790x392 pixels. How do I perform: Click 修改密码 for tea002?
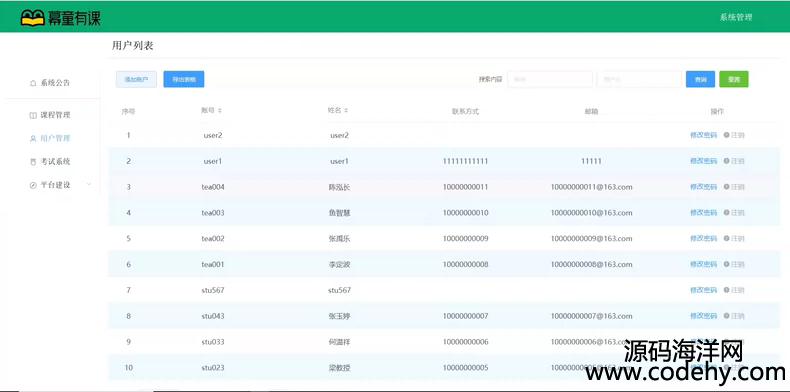click(x=703, y=238)
